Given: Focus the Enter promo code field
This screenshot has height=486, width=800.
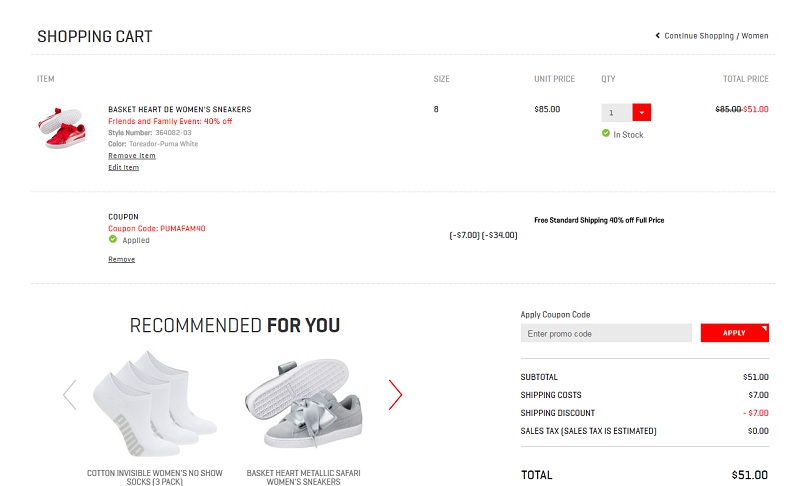Looking at the screenshot, I should tap(606, 334).
